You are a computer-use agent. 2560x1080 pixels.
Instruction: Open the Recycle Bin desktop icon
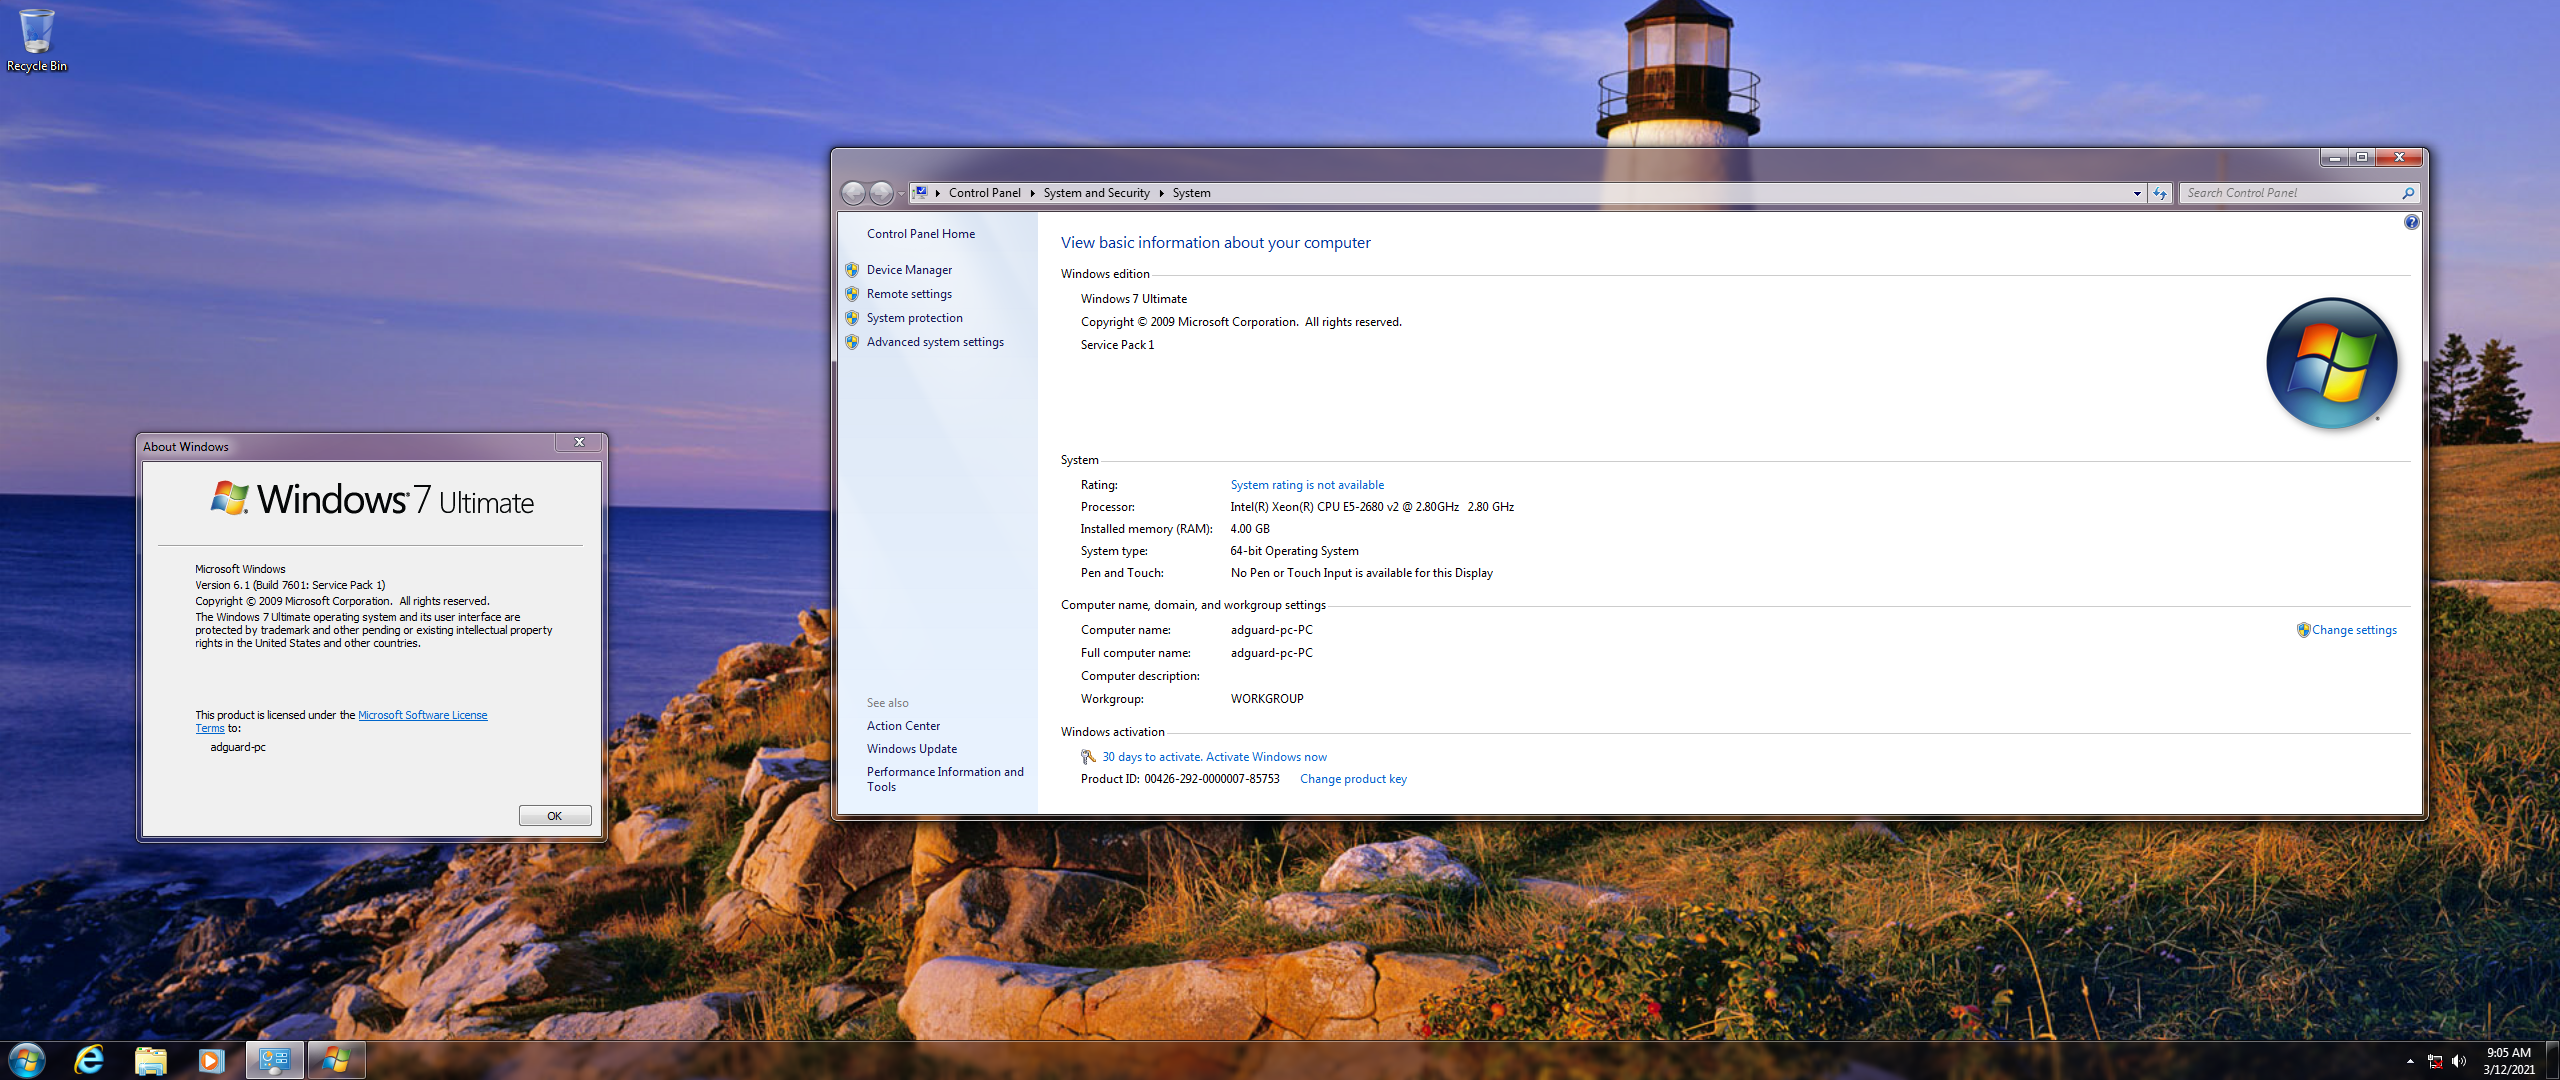tap(37, 41)
